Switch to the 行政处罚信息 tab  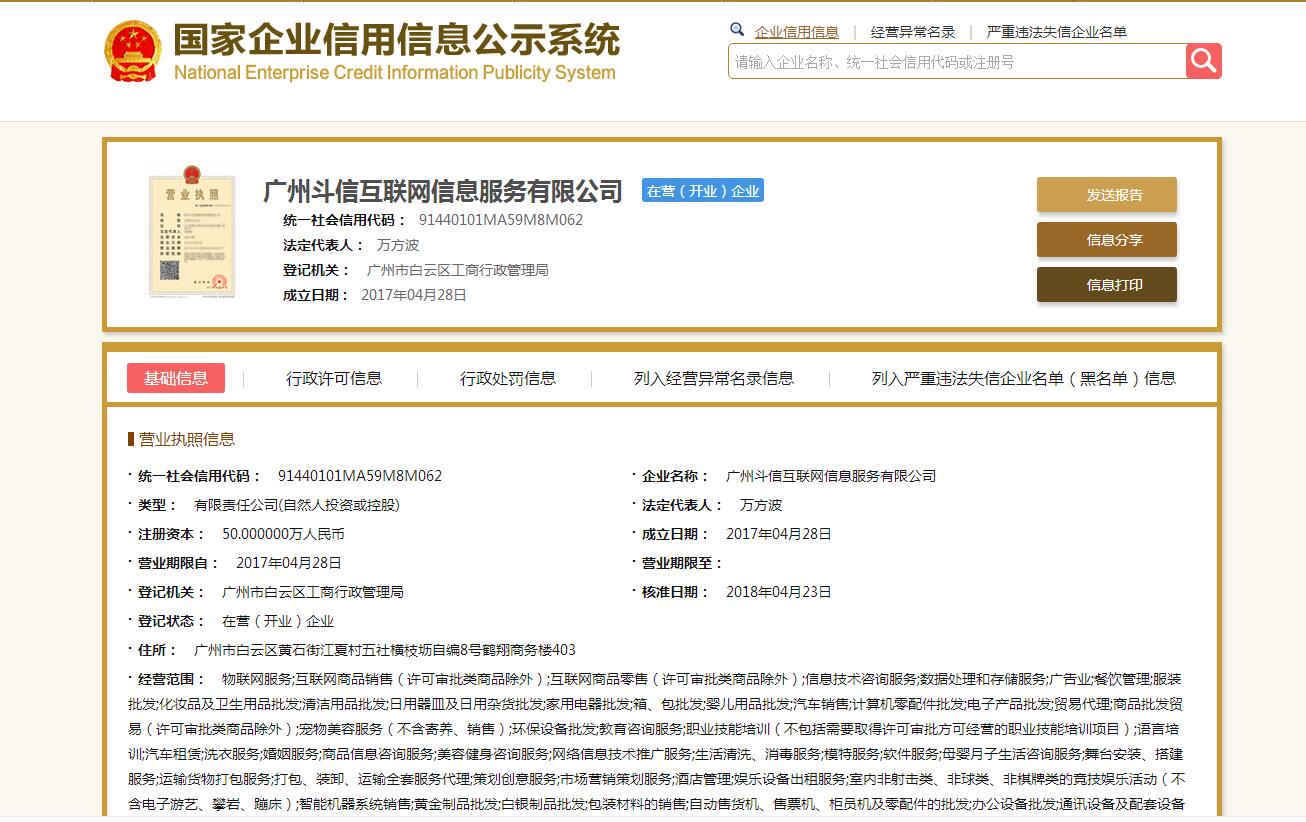(x=508, y=378)
